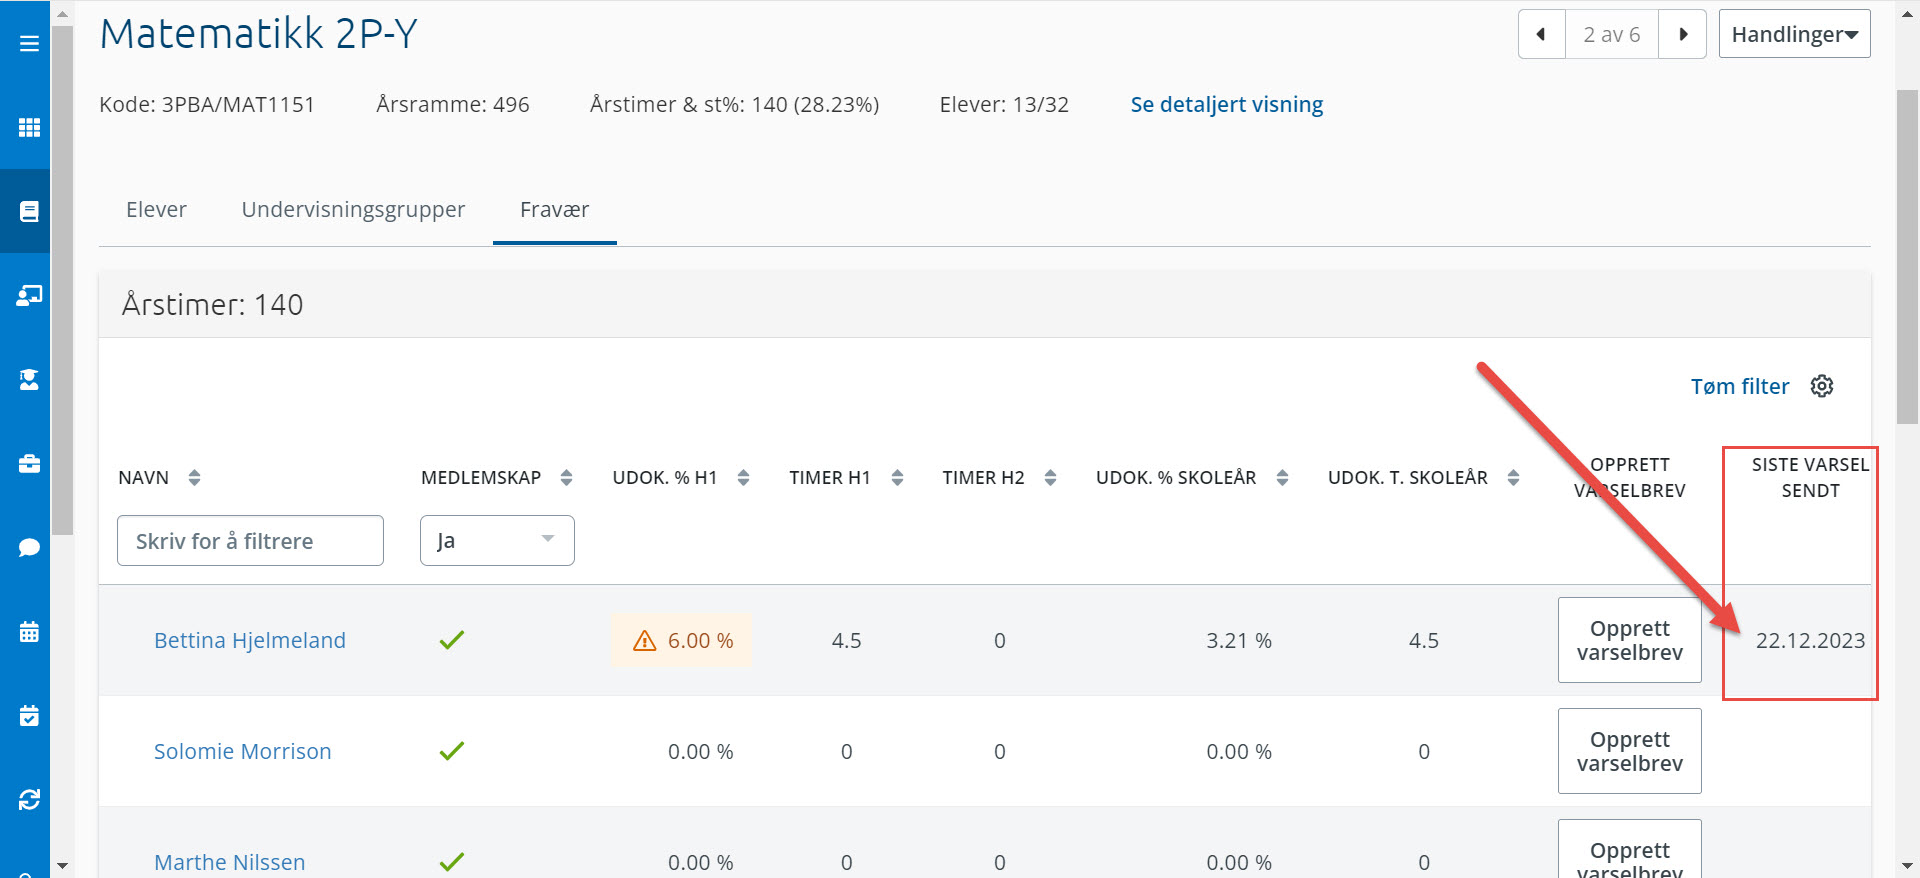The width and height of the screenshot is (1920, 878).
Task: Create varselbrev for Marthe Nilssen
Action: [1629, 850]
